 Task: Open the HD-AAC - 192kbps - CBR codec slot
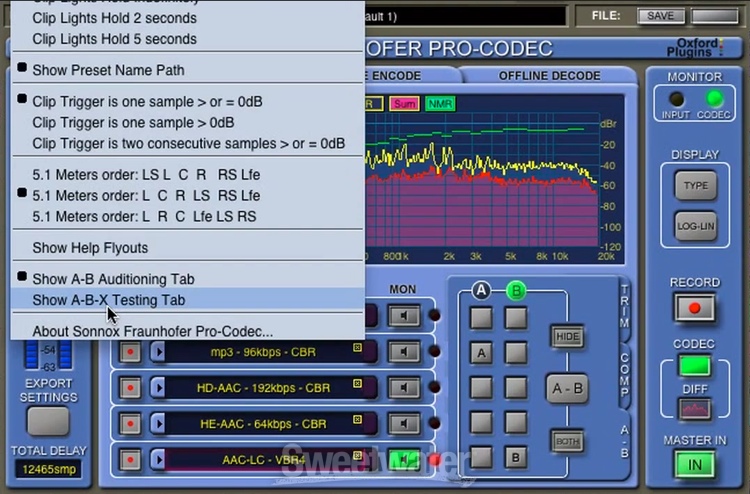tap(263, 388)
